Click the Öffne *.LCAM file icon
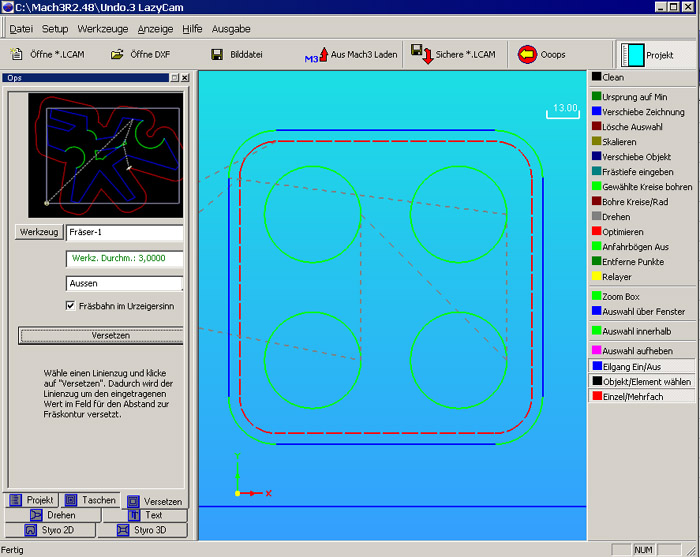 [x=17, y=54]
